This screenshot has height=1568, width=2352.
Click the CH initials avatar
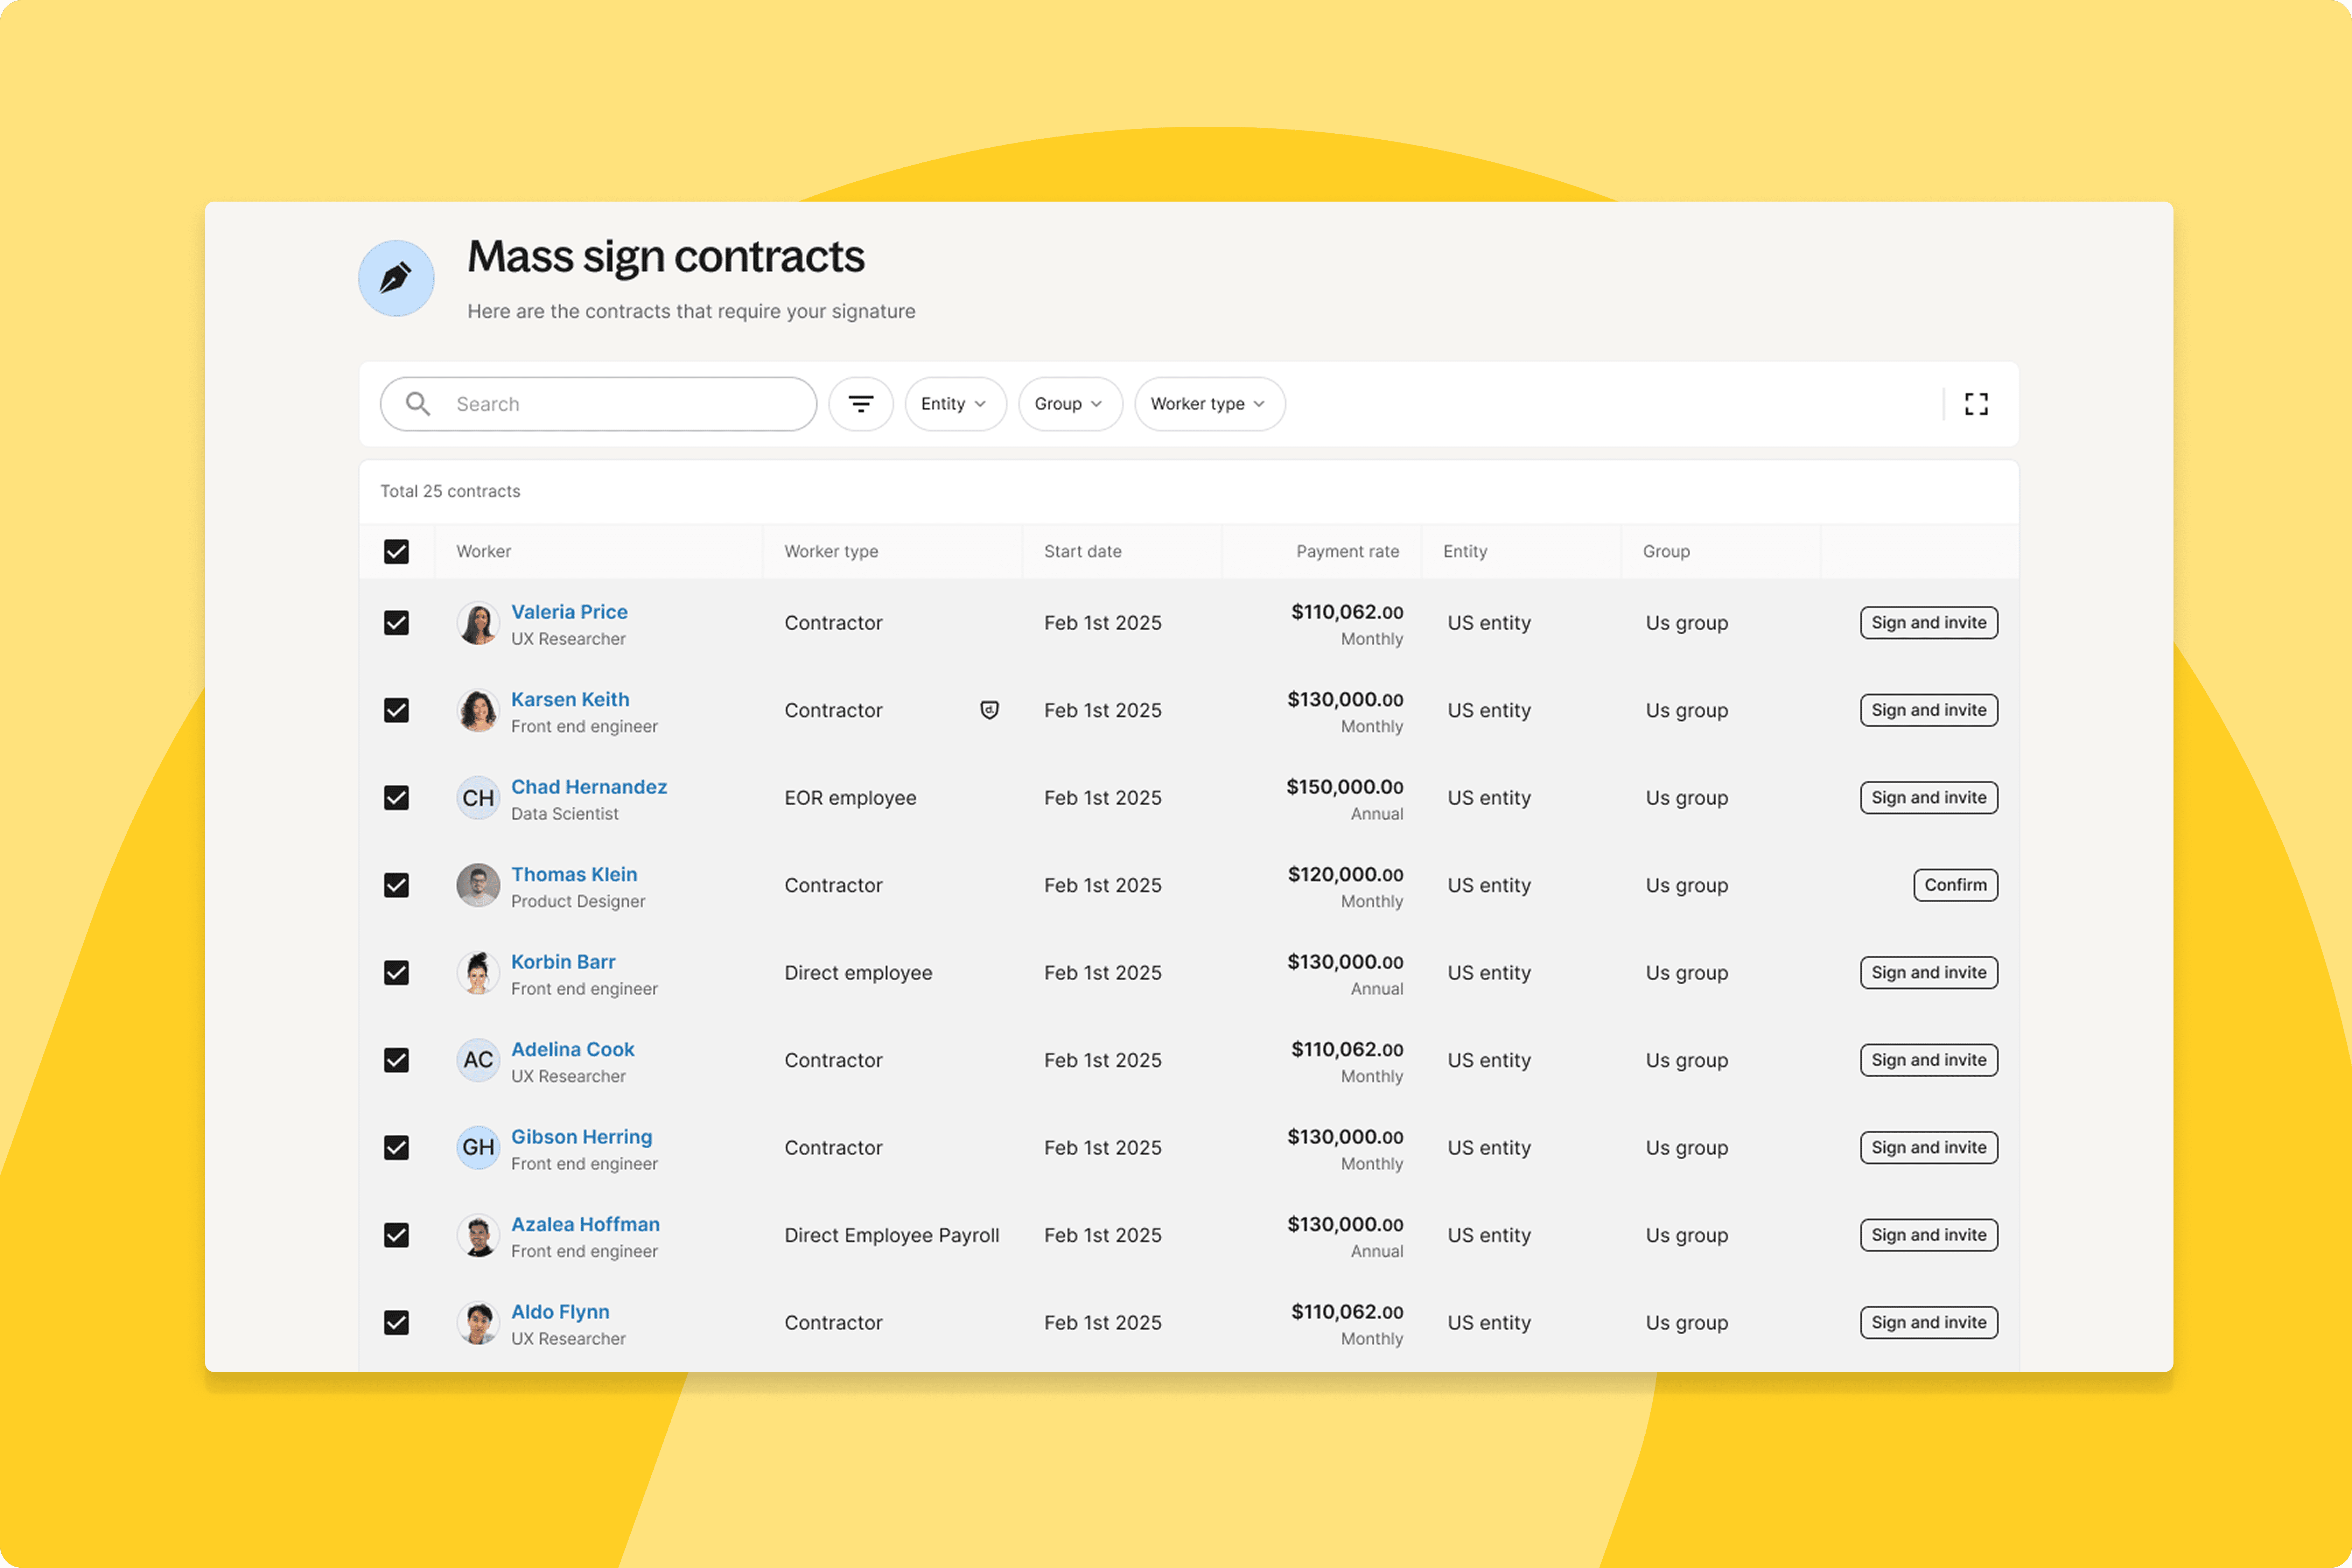(x=478, y=798)
